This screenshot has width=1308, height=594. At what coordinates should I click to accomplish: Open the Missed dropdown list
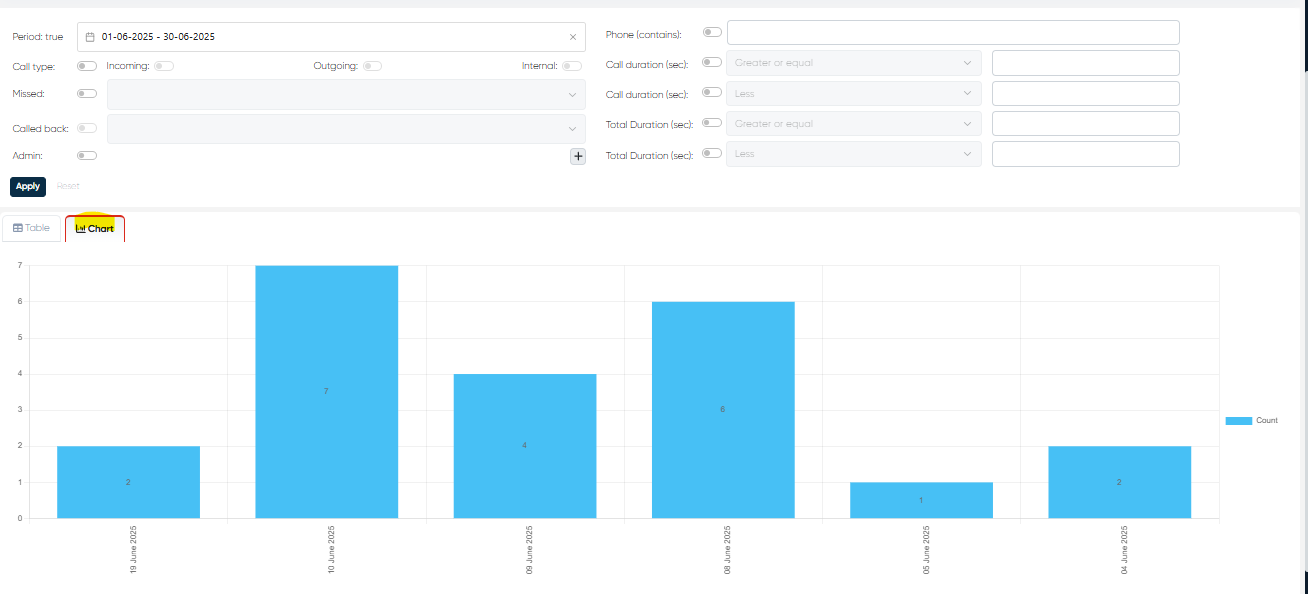pos(346,95)
